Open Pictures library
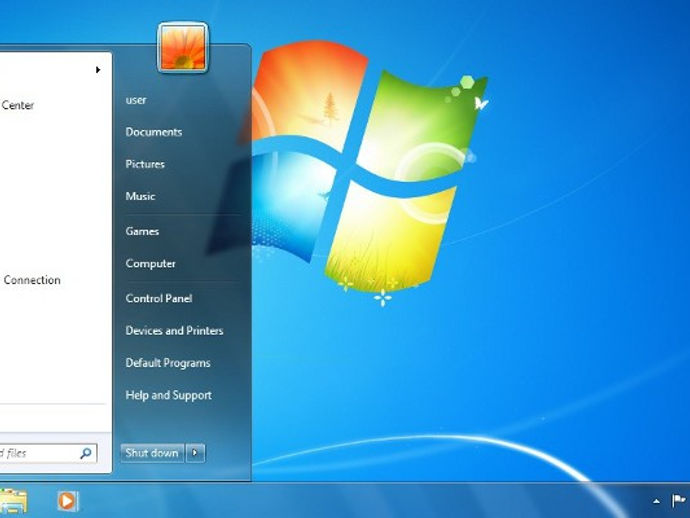The height and width of the screenshot is (518, 690). tap(145, 164)
